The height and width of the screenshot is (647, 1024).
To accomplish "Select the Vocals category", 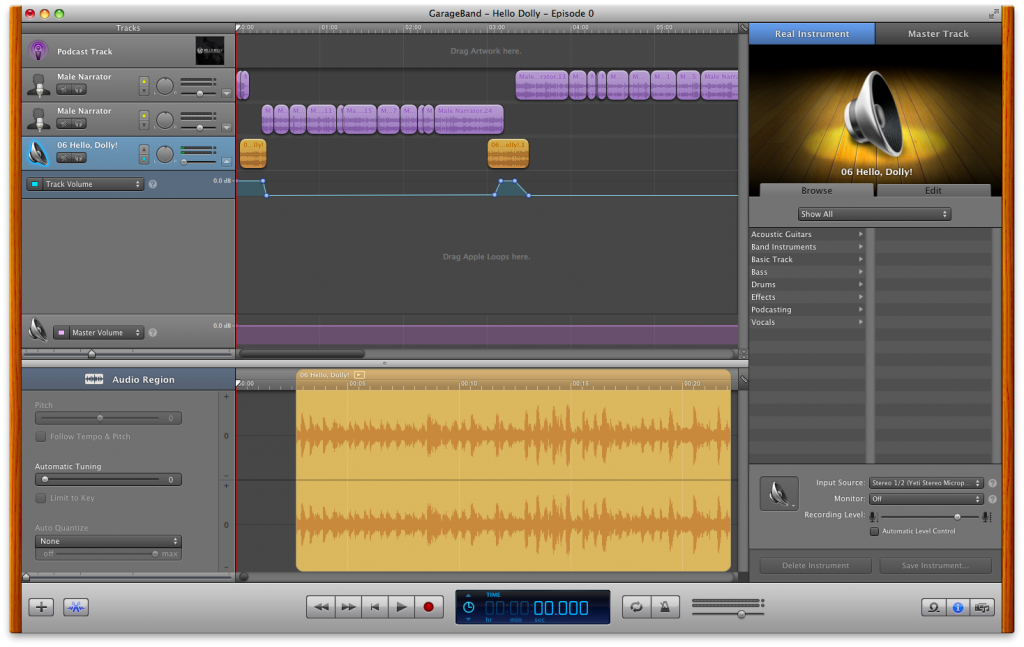I will (x=807, y=322).
